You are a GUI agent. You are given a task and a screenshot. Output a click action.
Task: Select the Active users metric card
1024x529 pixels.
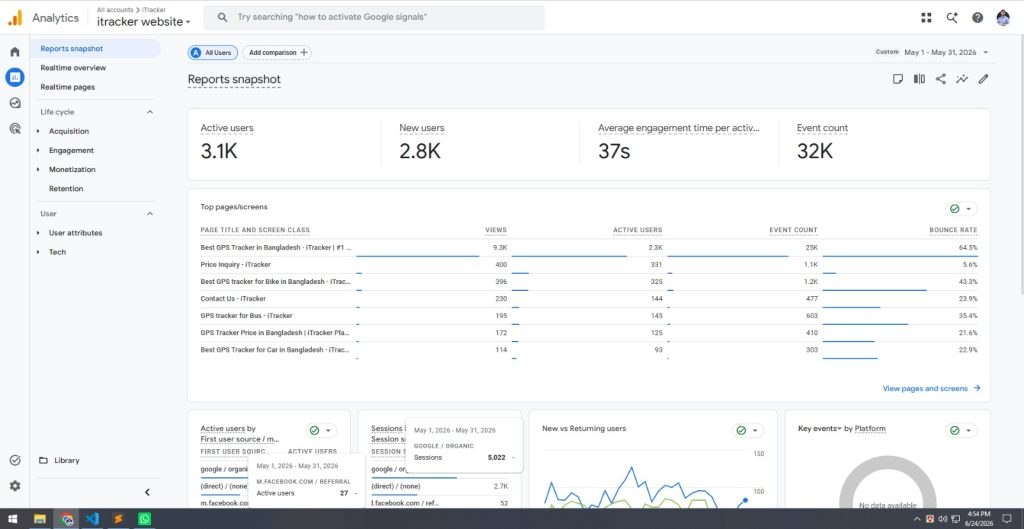tap(284, 144)
